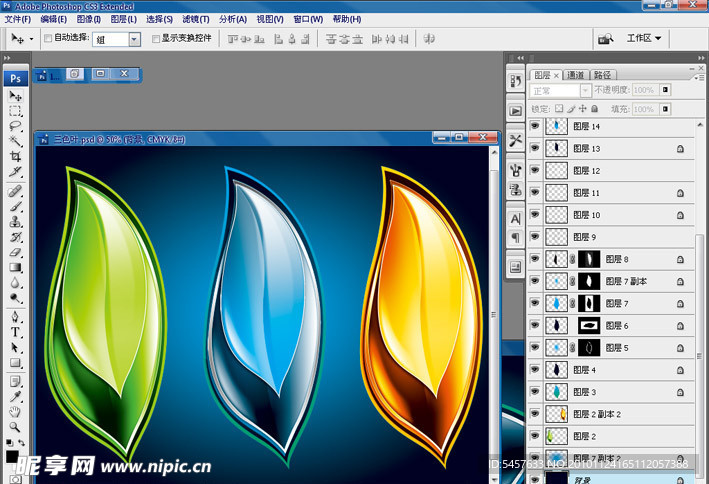Screen dimensions: 709x484
Task: Pick the Crop tool
Action: [15, 157]
